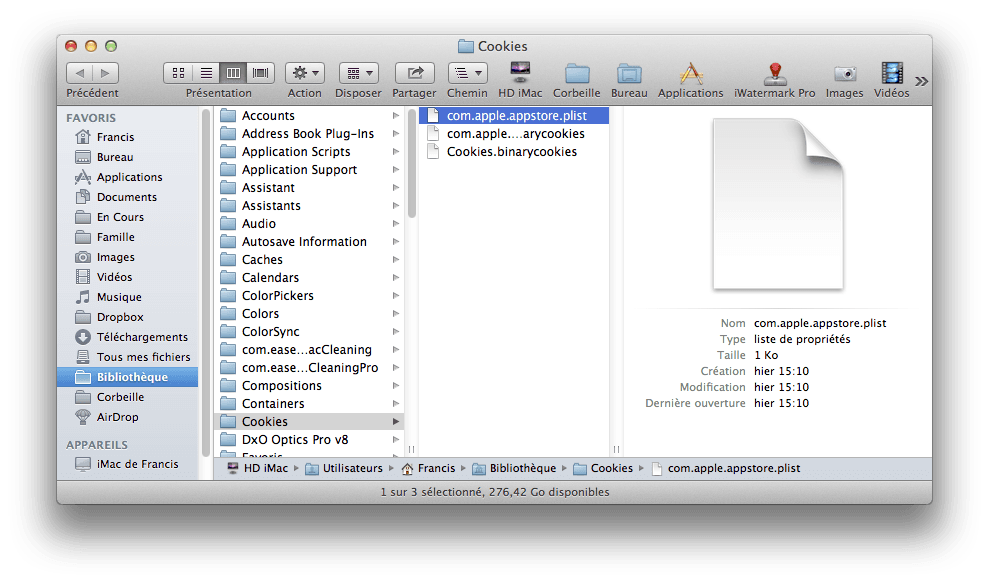This screenshot has height=583, width=989.
Task: Switch to column view presentation
Action: [x=233, y=73]
